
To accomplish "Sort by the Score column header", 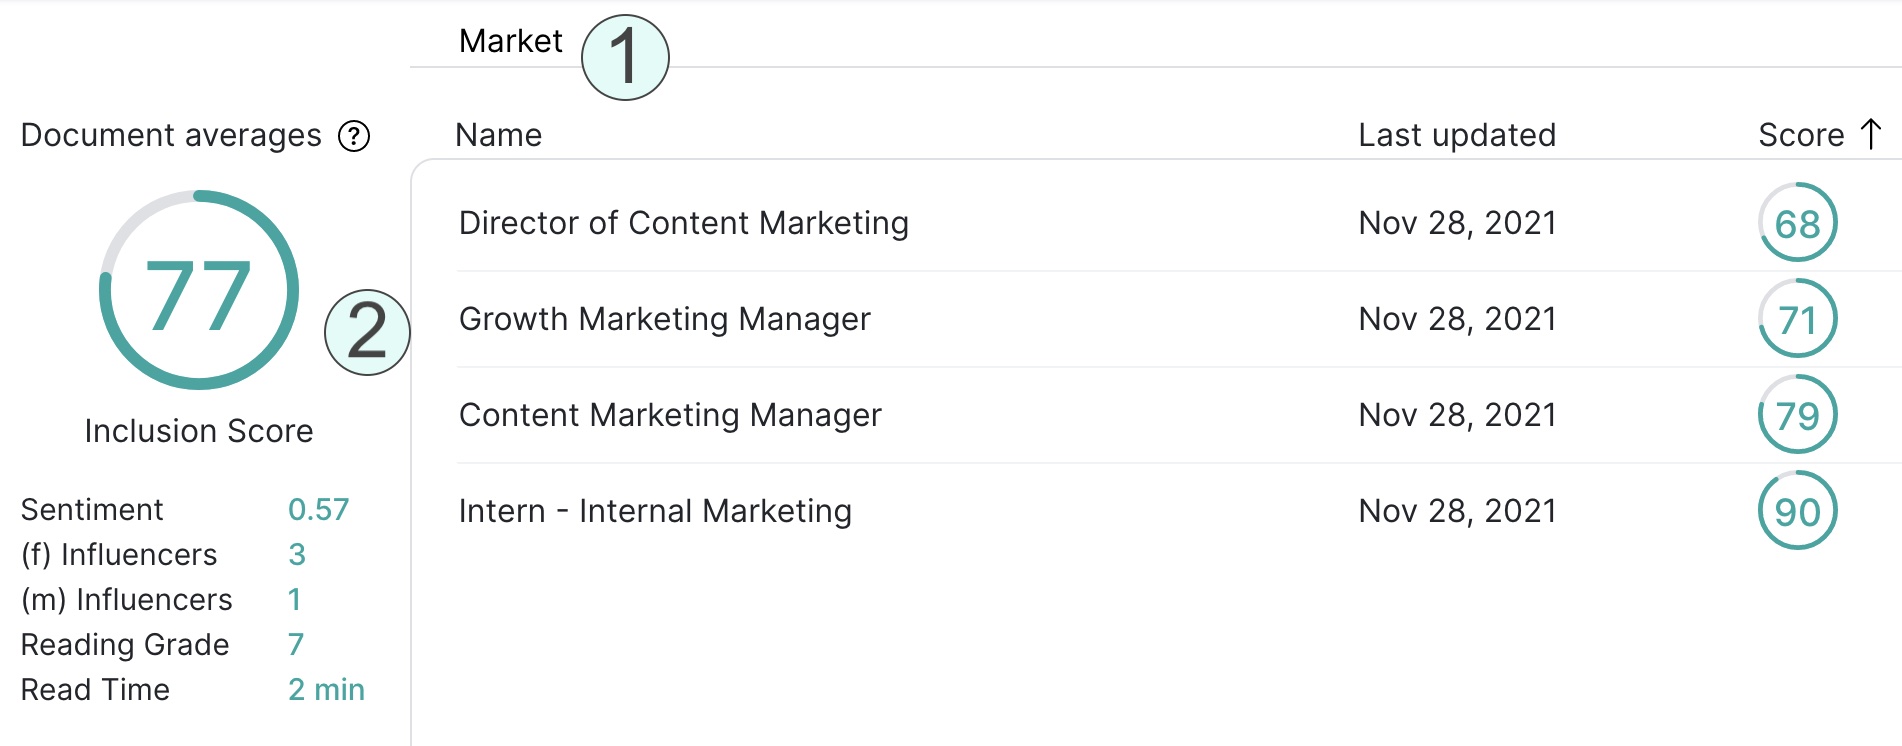I will tap(1801, 135).
